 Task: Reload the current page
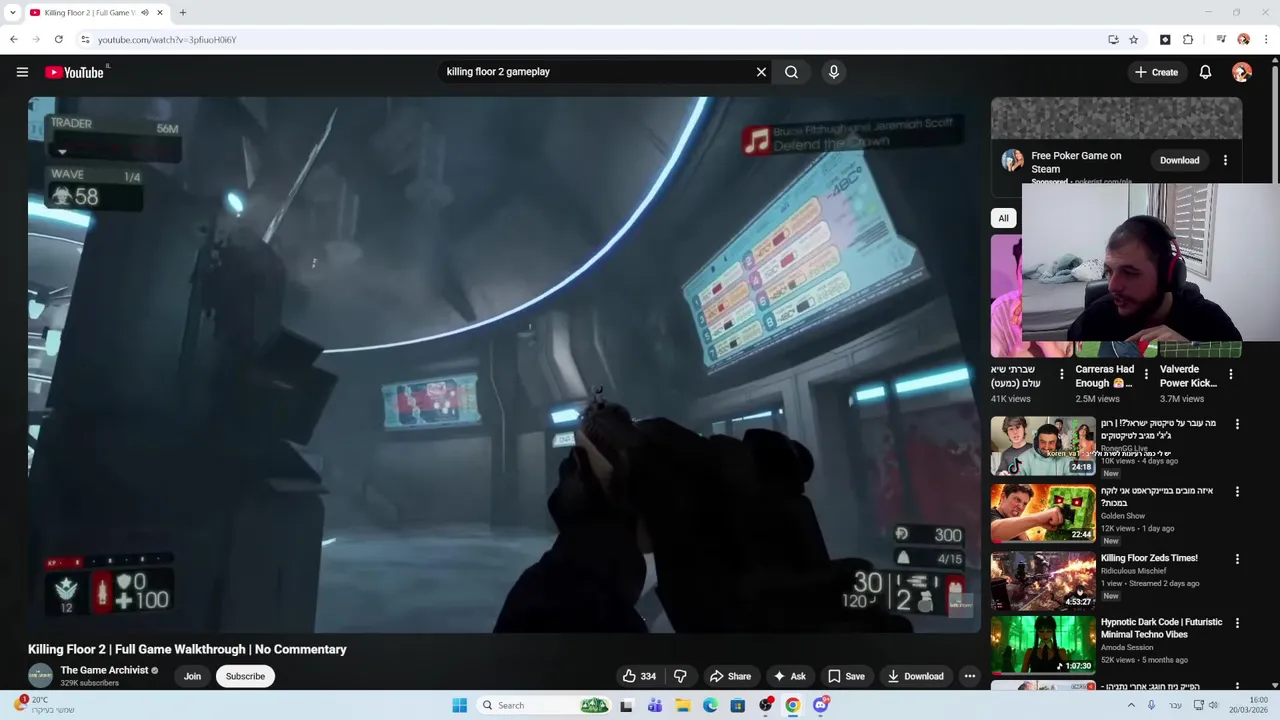pyautogui.click(x=59, y=40)
